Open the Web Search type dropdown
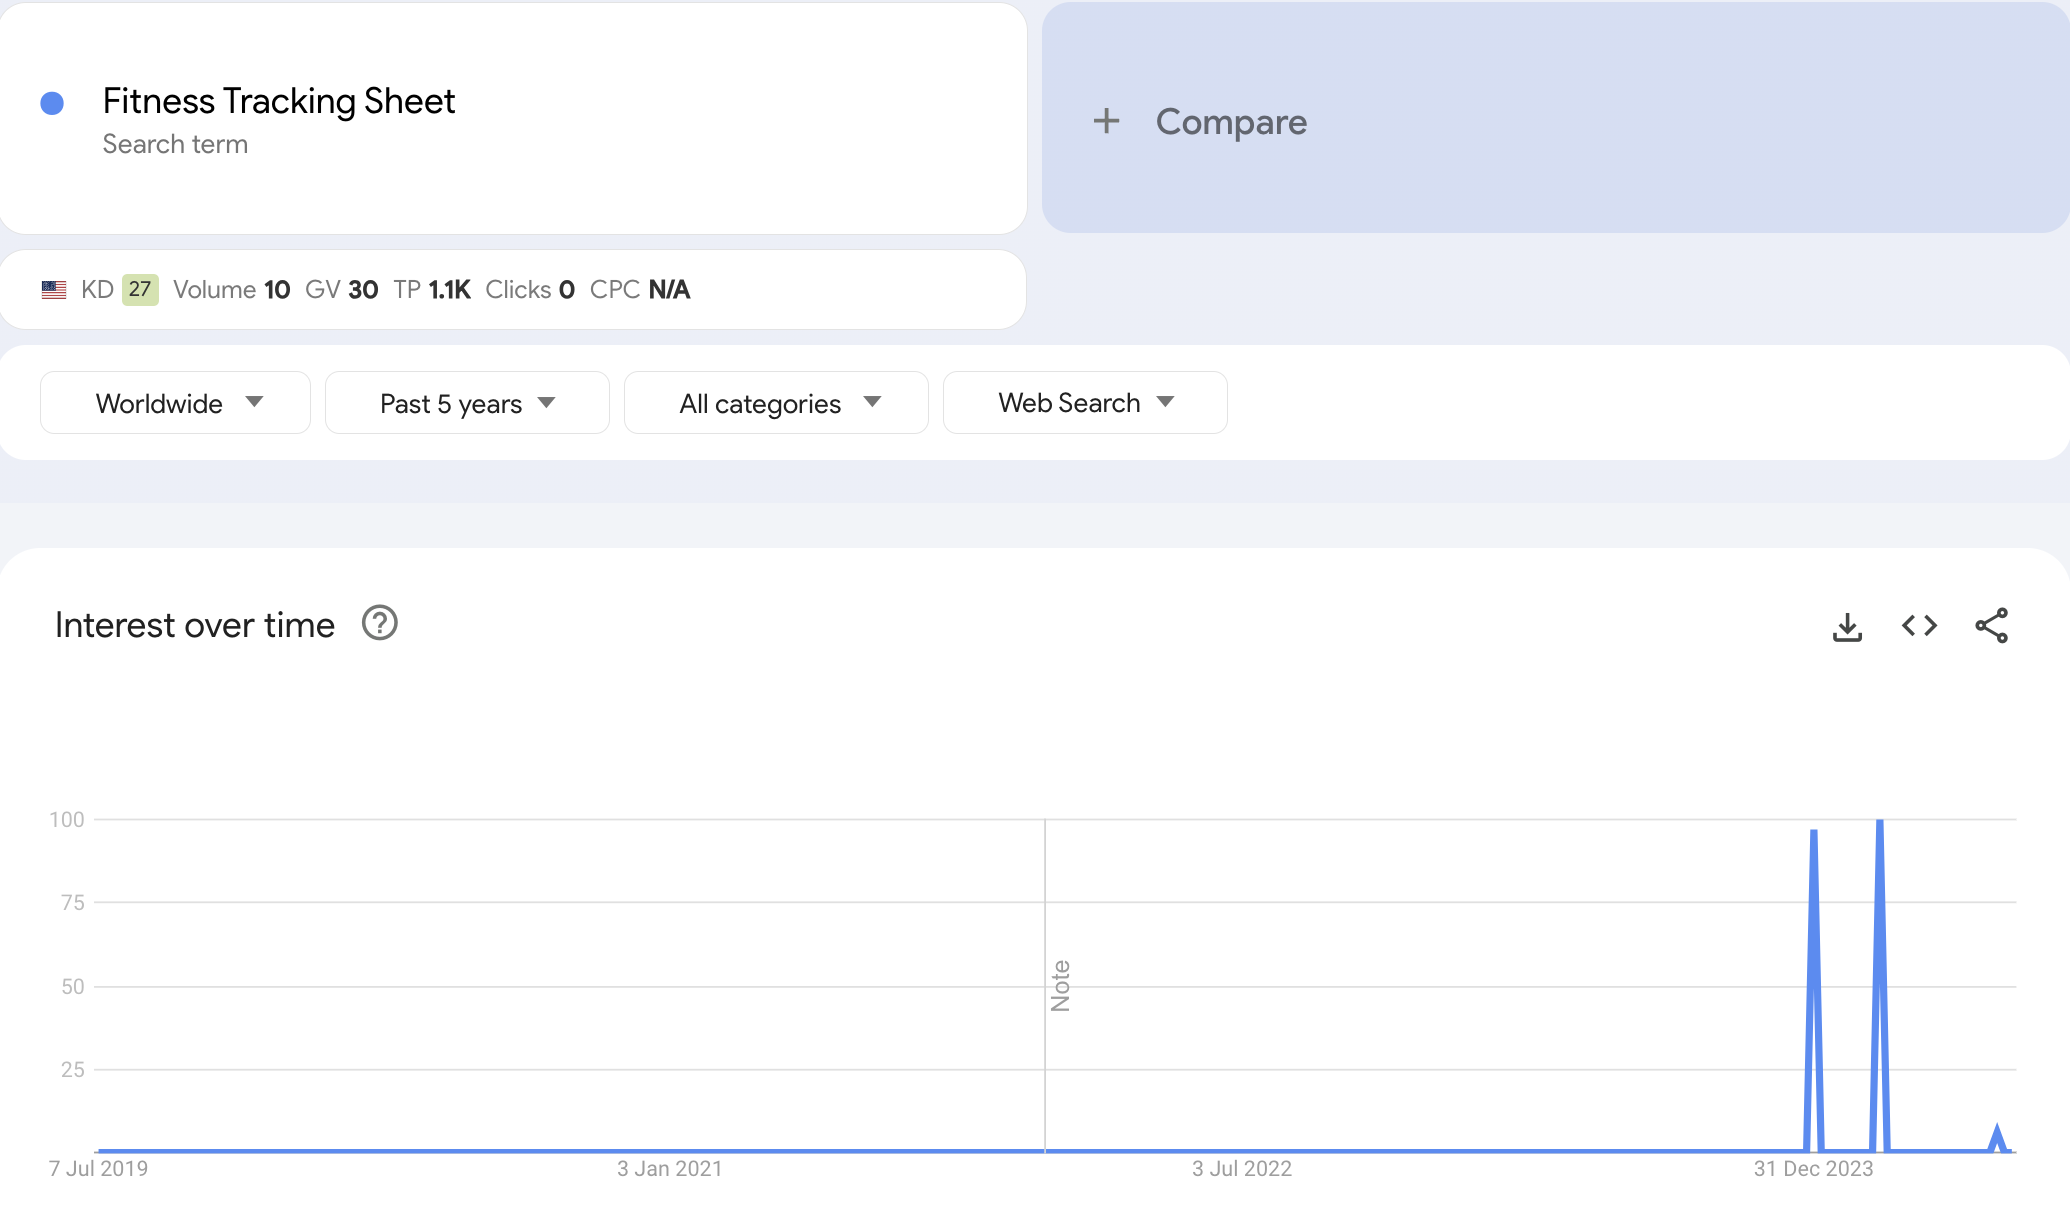The image size is (2070, 1214). (x=1085, y=403)
